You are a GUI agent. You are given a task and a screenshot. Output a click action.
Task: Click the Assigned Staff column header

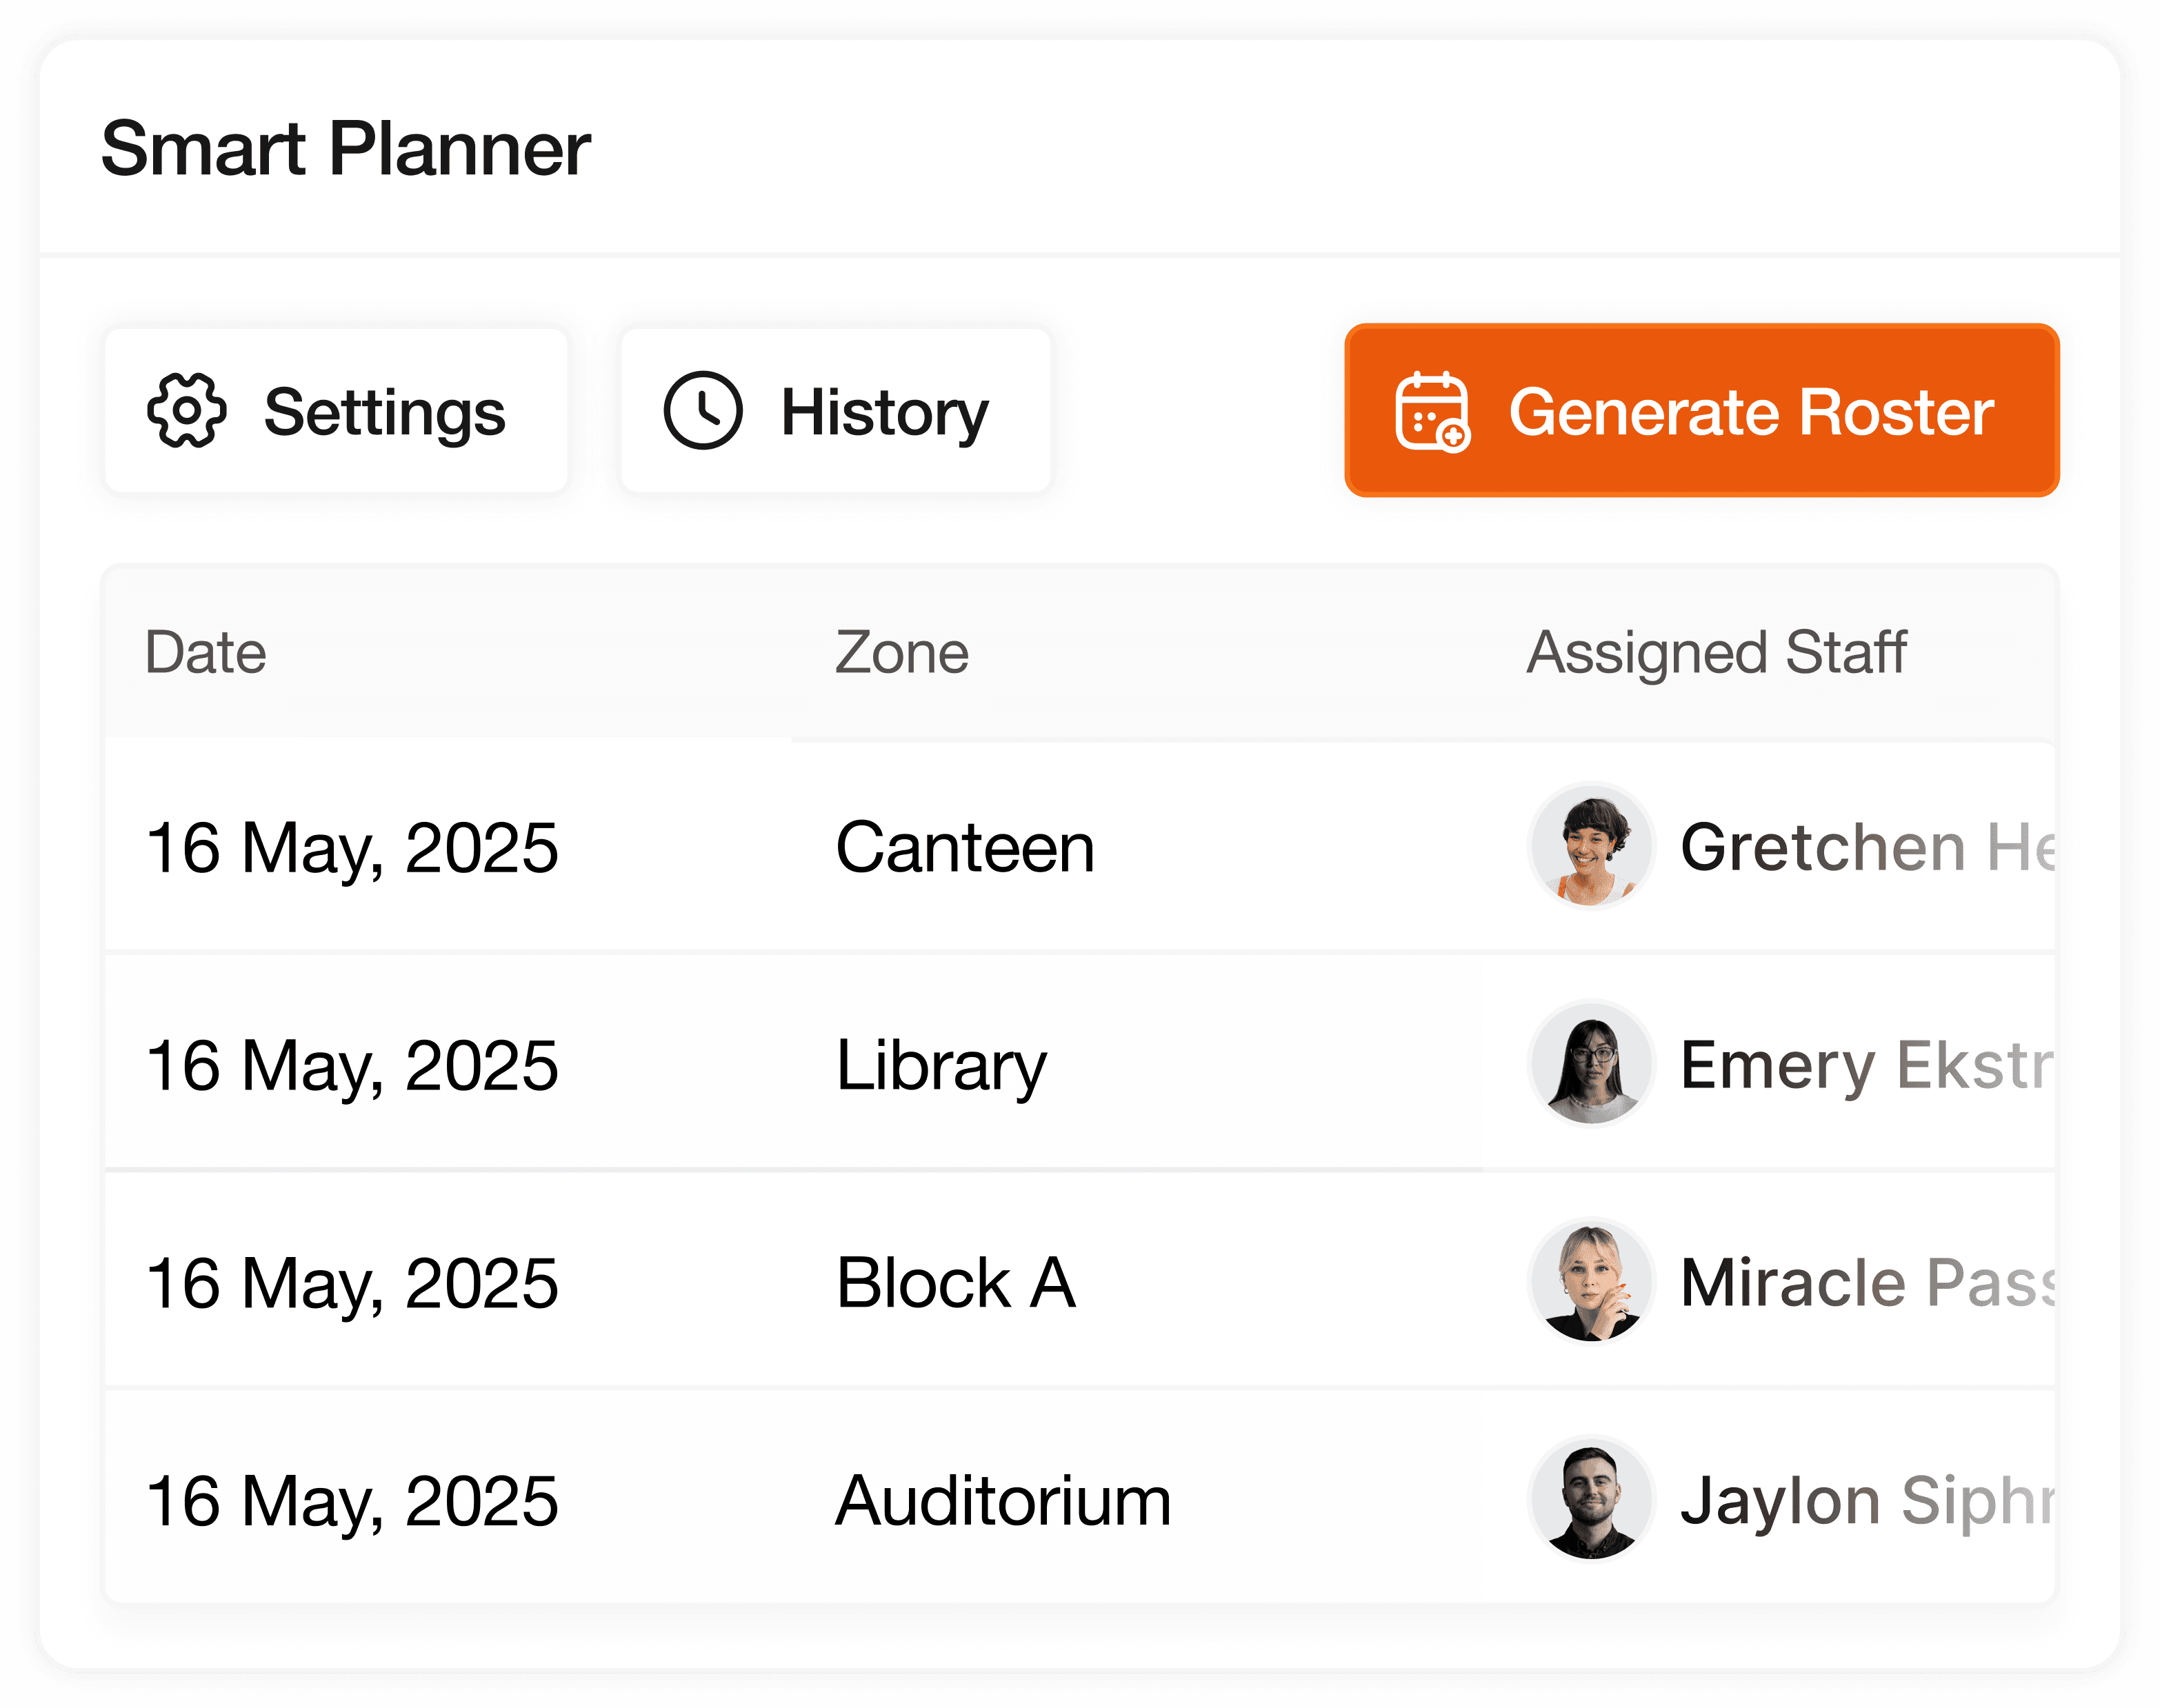coord(1716,653)
